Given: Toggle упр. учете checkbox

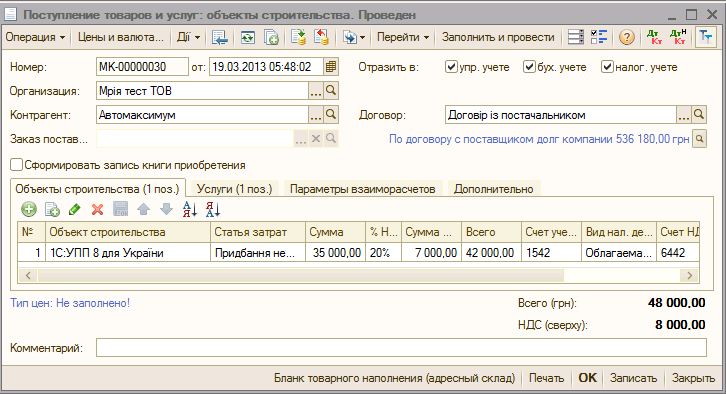Looking at the screenshot, I should (x=451, y=67).
